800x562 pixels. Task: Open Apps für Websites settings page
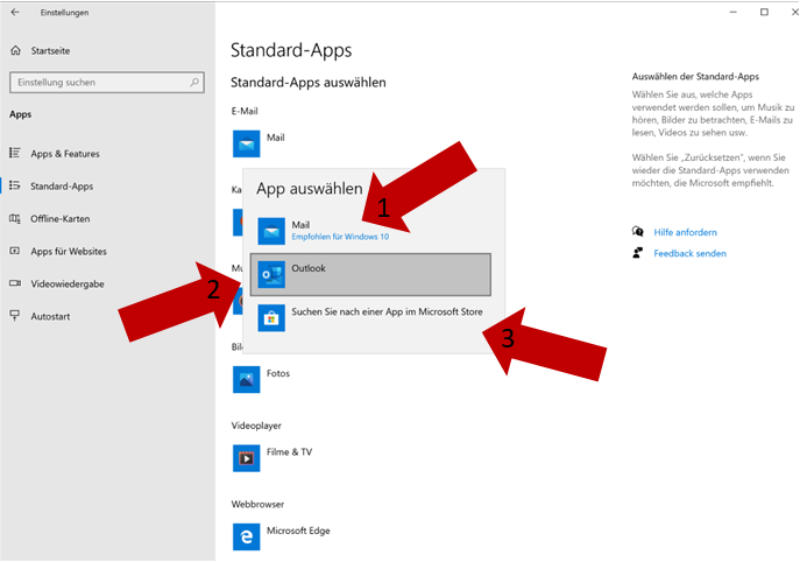(x=68, y=251)
